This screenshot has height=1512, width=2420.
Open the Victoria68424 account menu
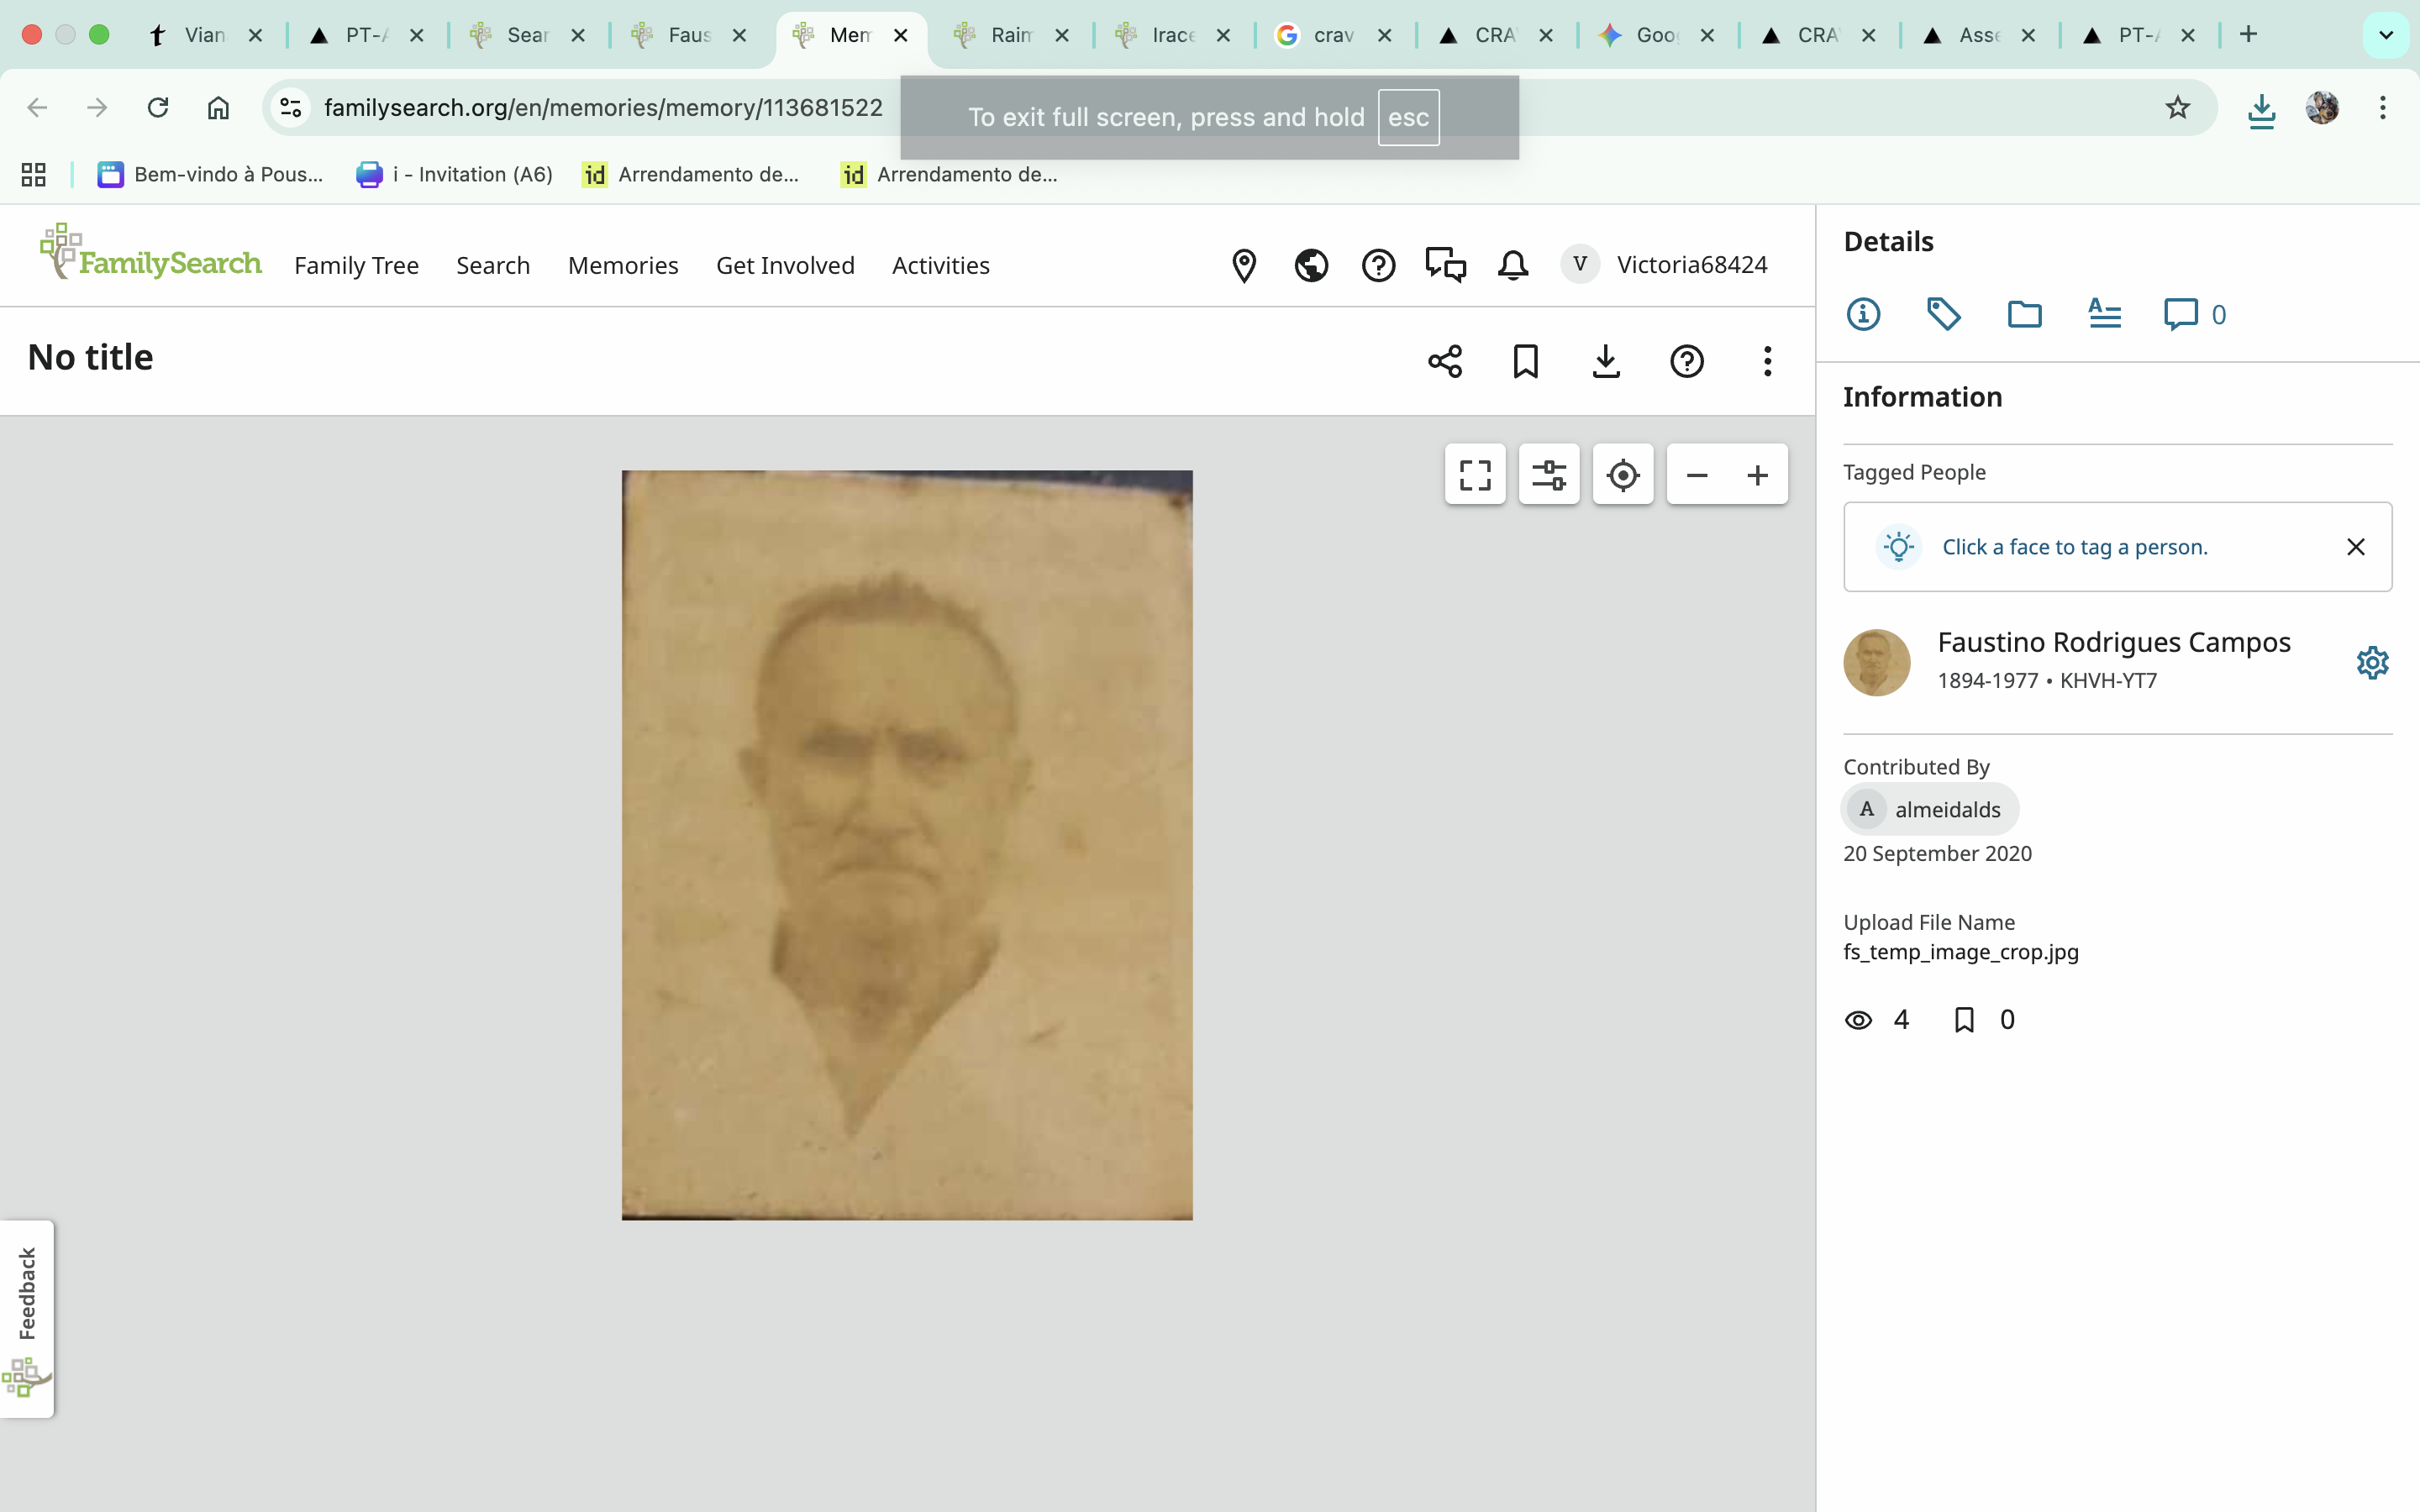click(1665, 265)
